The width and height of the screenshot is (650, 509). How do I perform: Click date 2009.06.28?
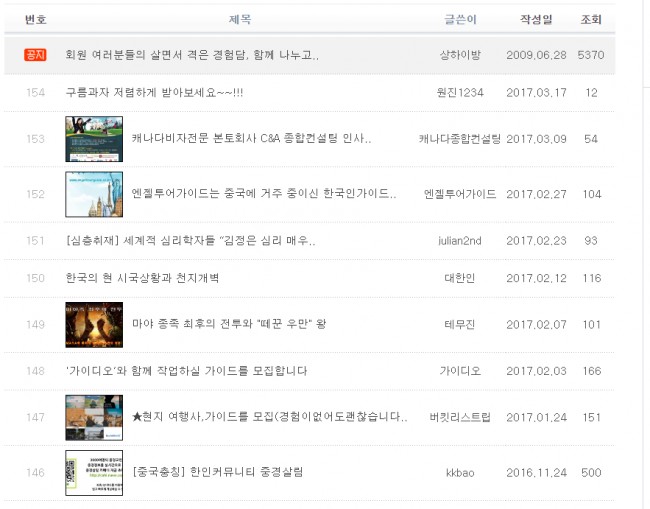coord(536,55)
